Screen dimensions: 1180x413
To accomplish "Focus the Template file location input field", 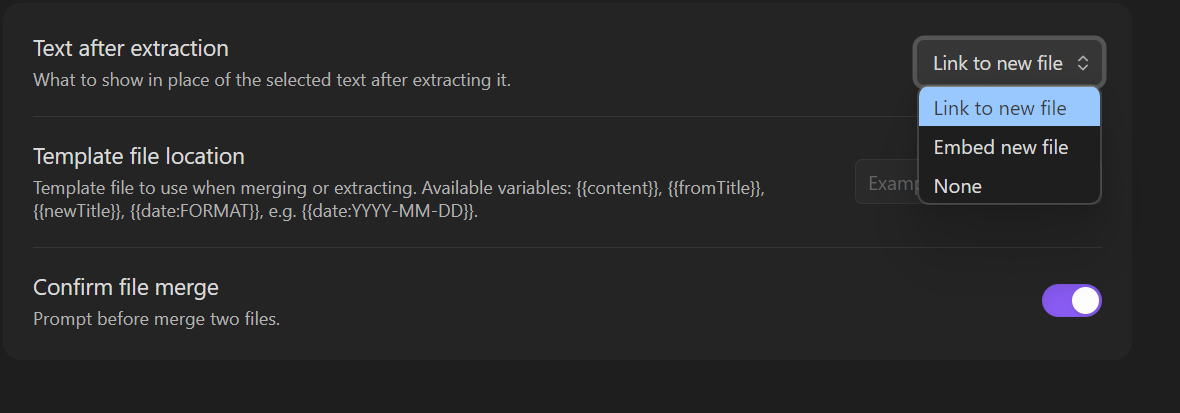I will coord(886,183).
